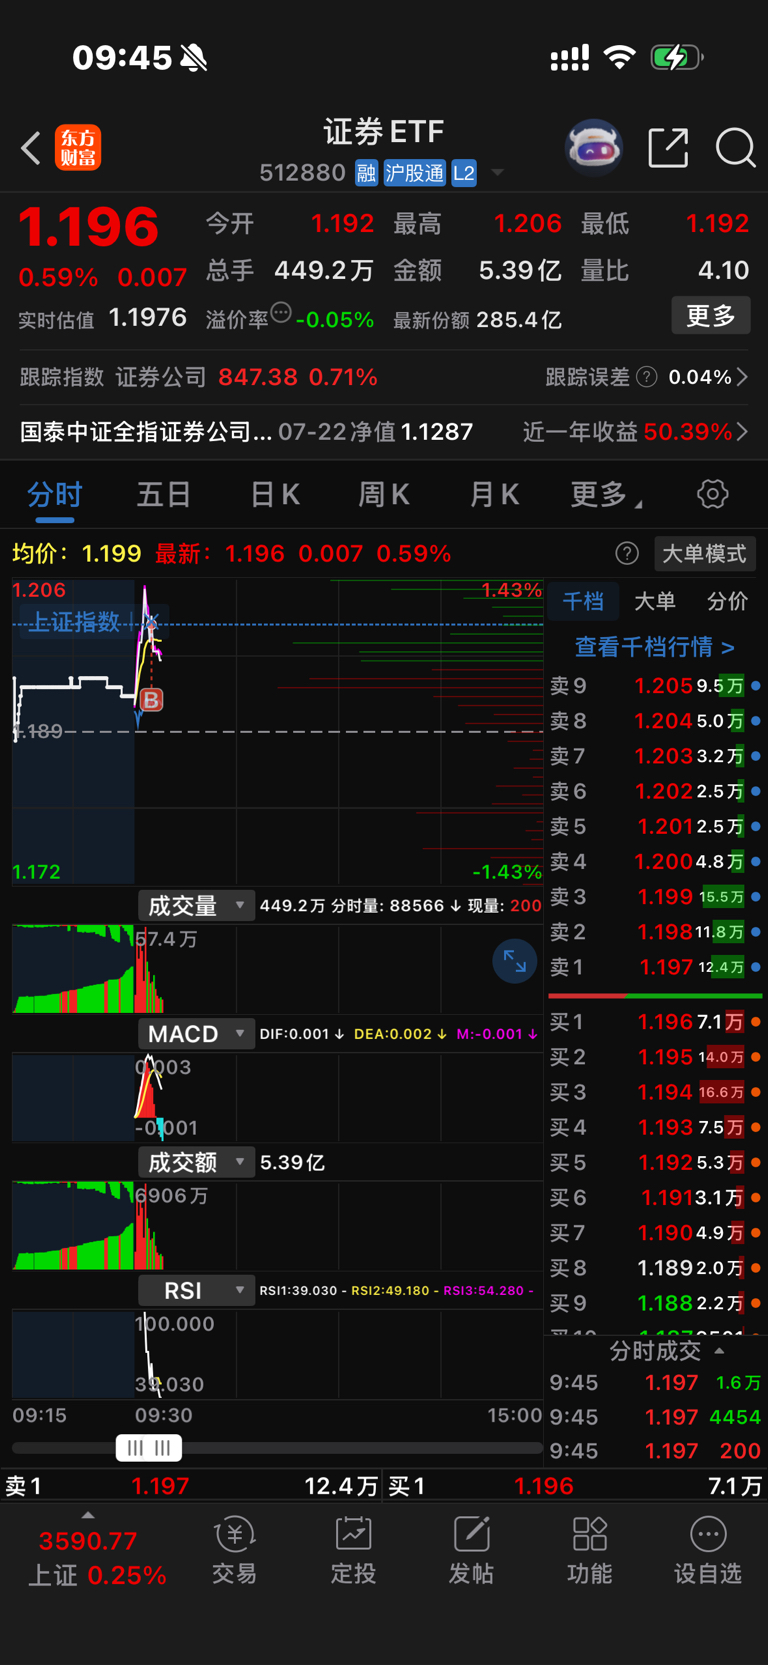Open the MACD indicator dropdown
The width and height of the screenshot is (769, 1665).
[196, 1034]
